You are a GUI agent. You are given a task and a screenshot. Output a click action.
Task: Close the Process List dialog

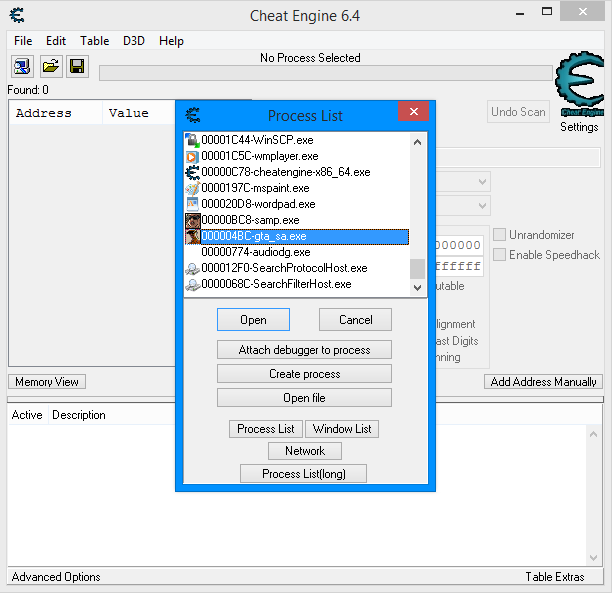[414, 112]
